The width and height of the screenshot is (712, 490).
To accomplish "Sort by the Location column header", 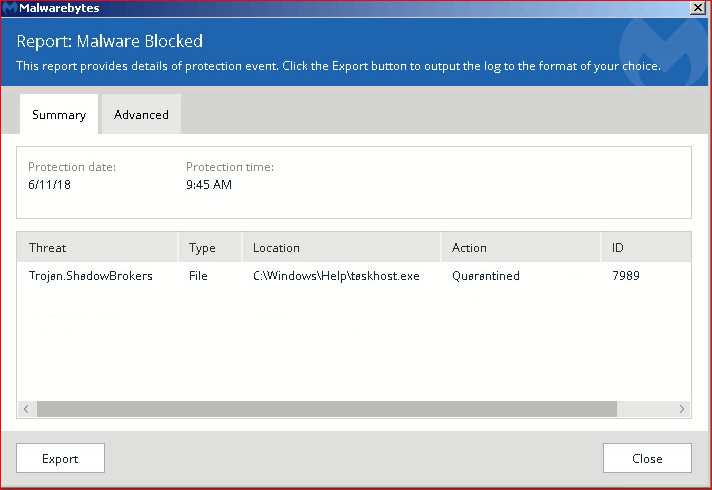I will (341, 247).
